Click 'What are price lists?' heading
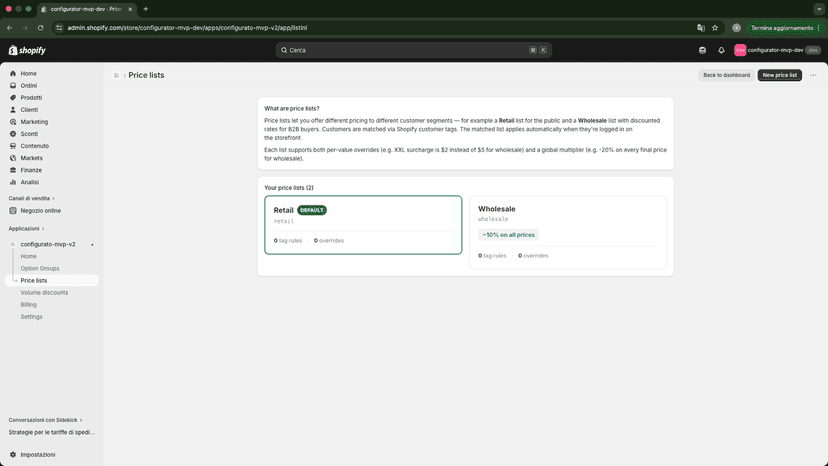828x466 pixels. coord(291,108)
